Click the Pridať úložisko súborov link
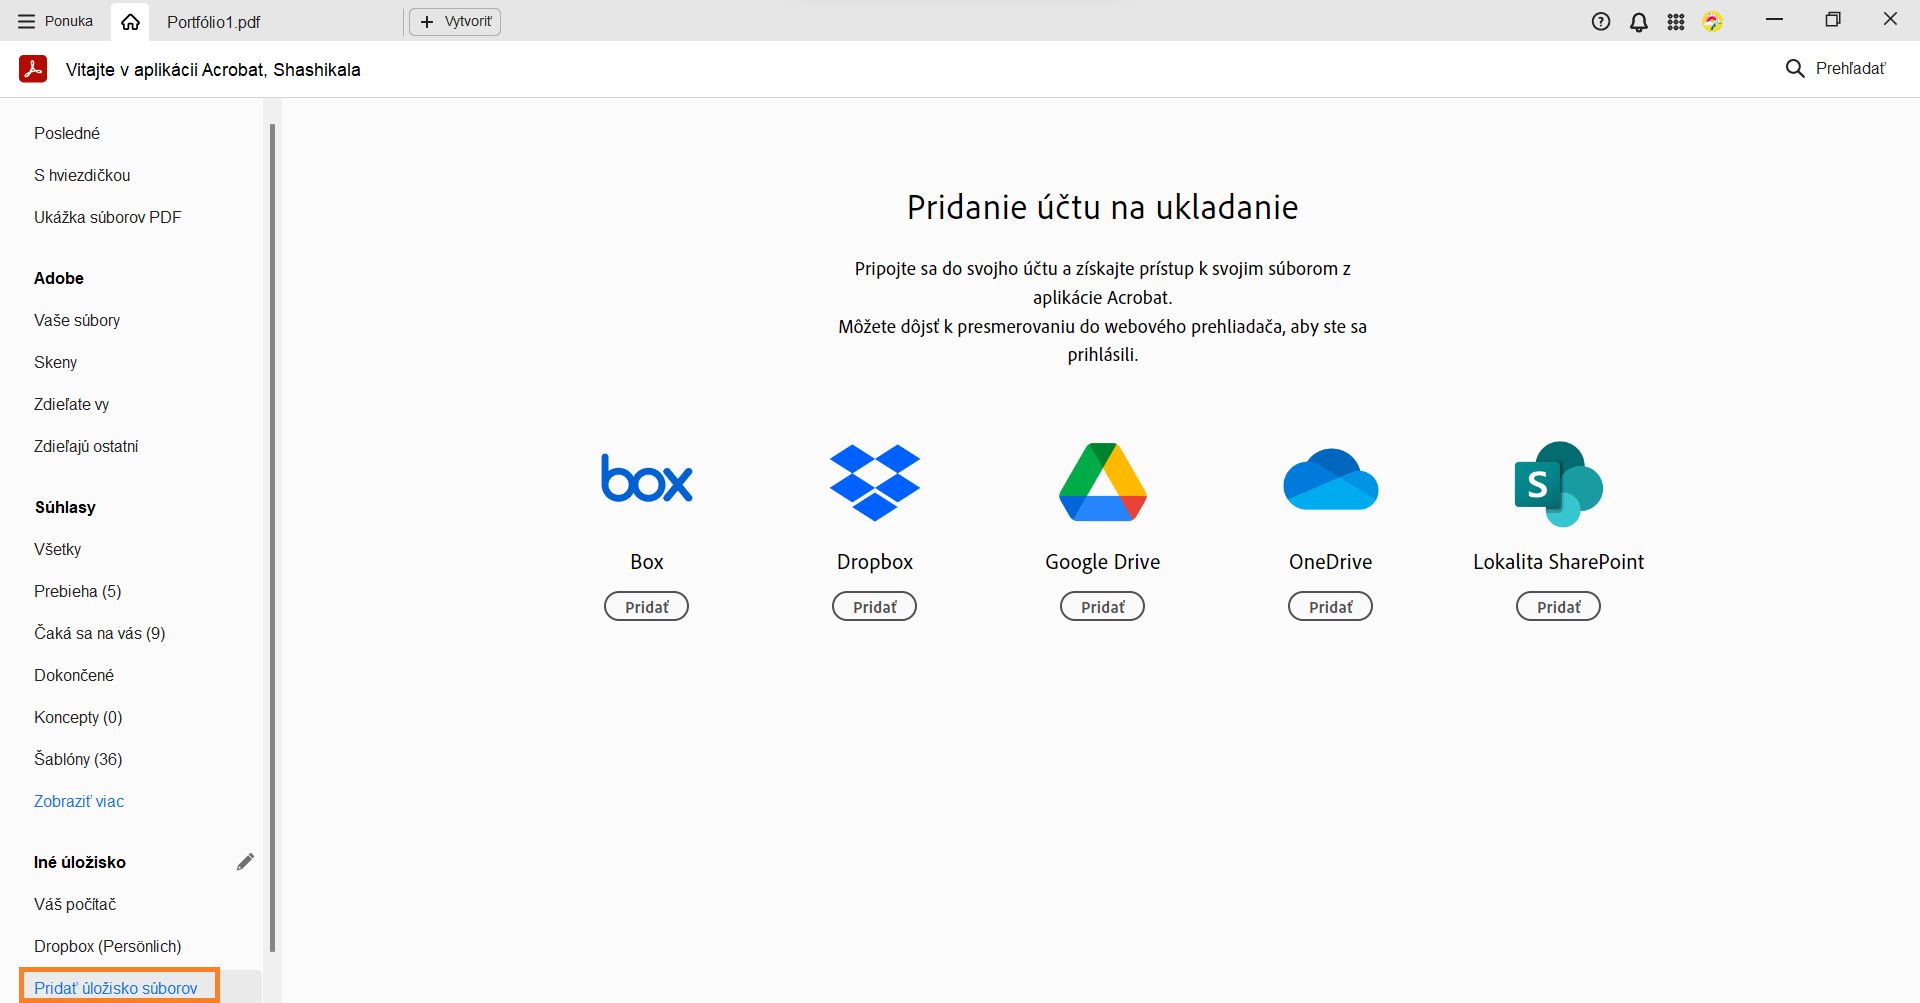Image resolution: width=1920 pixels, height=1003 pixels. pyautogui.click(x=116, y=987)
